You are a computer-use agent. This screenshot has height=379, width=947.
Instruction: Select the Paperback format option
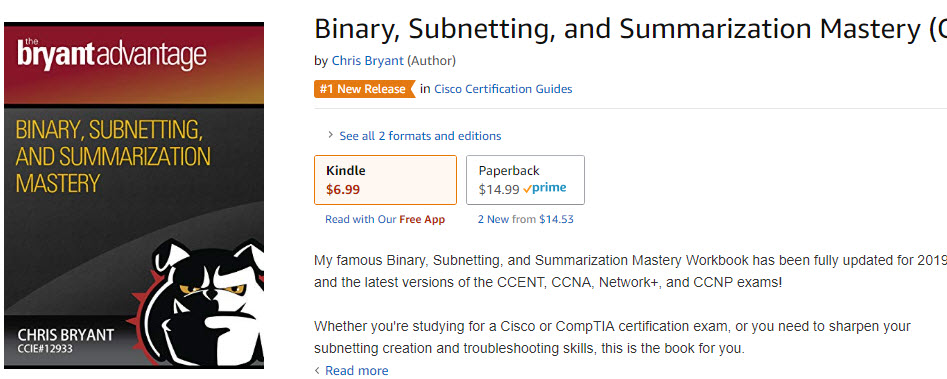[x=525, y=180]
